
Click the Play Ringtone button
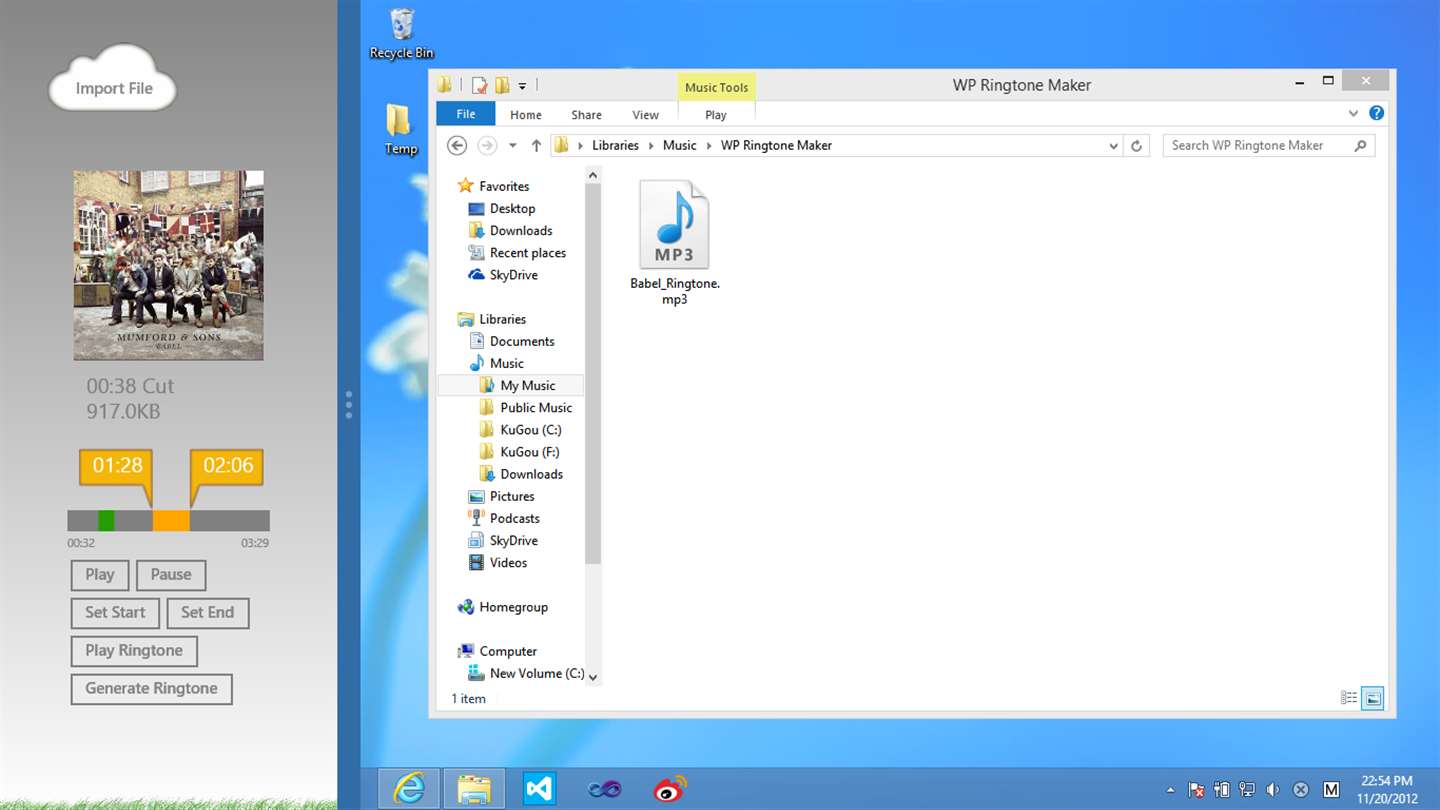coord(134,651)
